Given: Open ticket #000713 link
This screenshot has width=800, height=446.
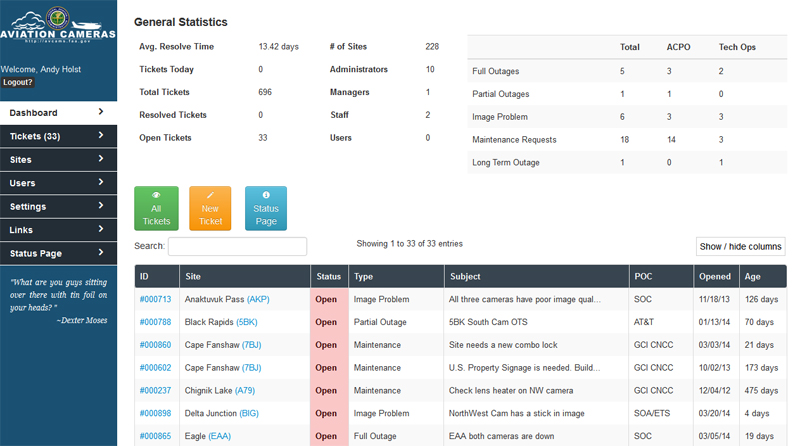Looking at the screenshot, I should coord(155,299).
